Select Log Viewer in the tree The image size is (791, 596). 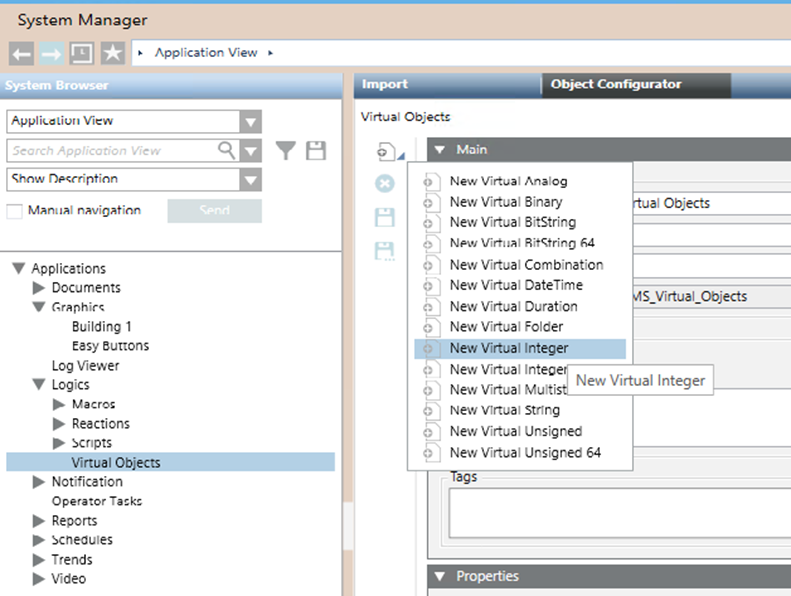tap(85, 366)
